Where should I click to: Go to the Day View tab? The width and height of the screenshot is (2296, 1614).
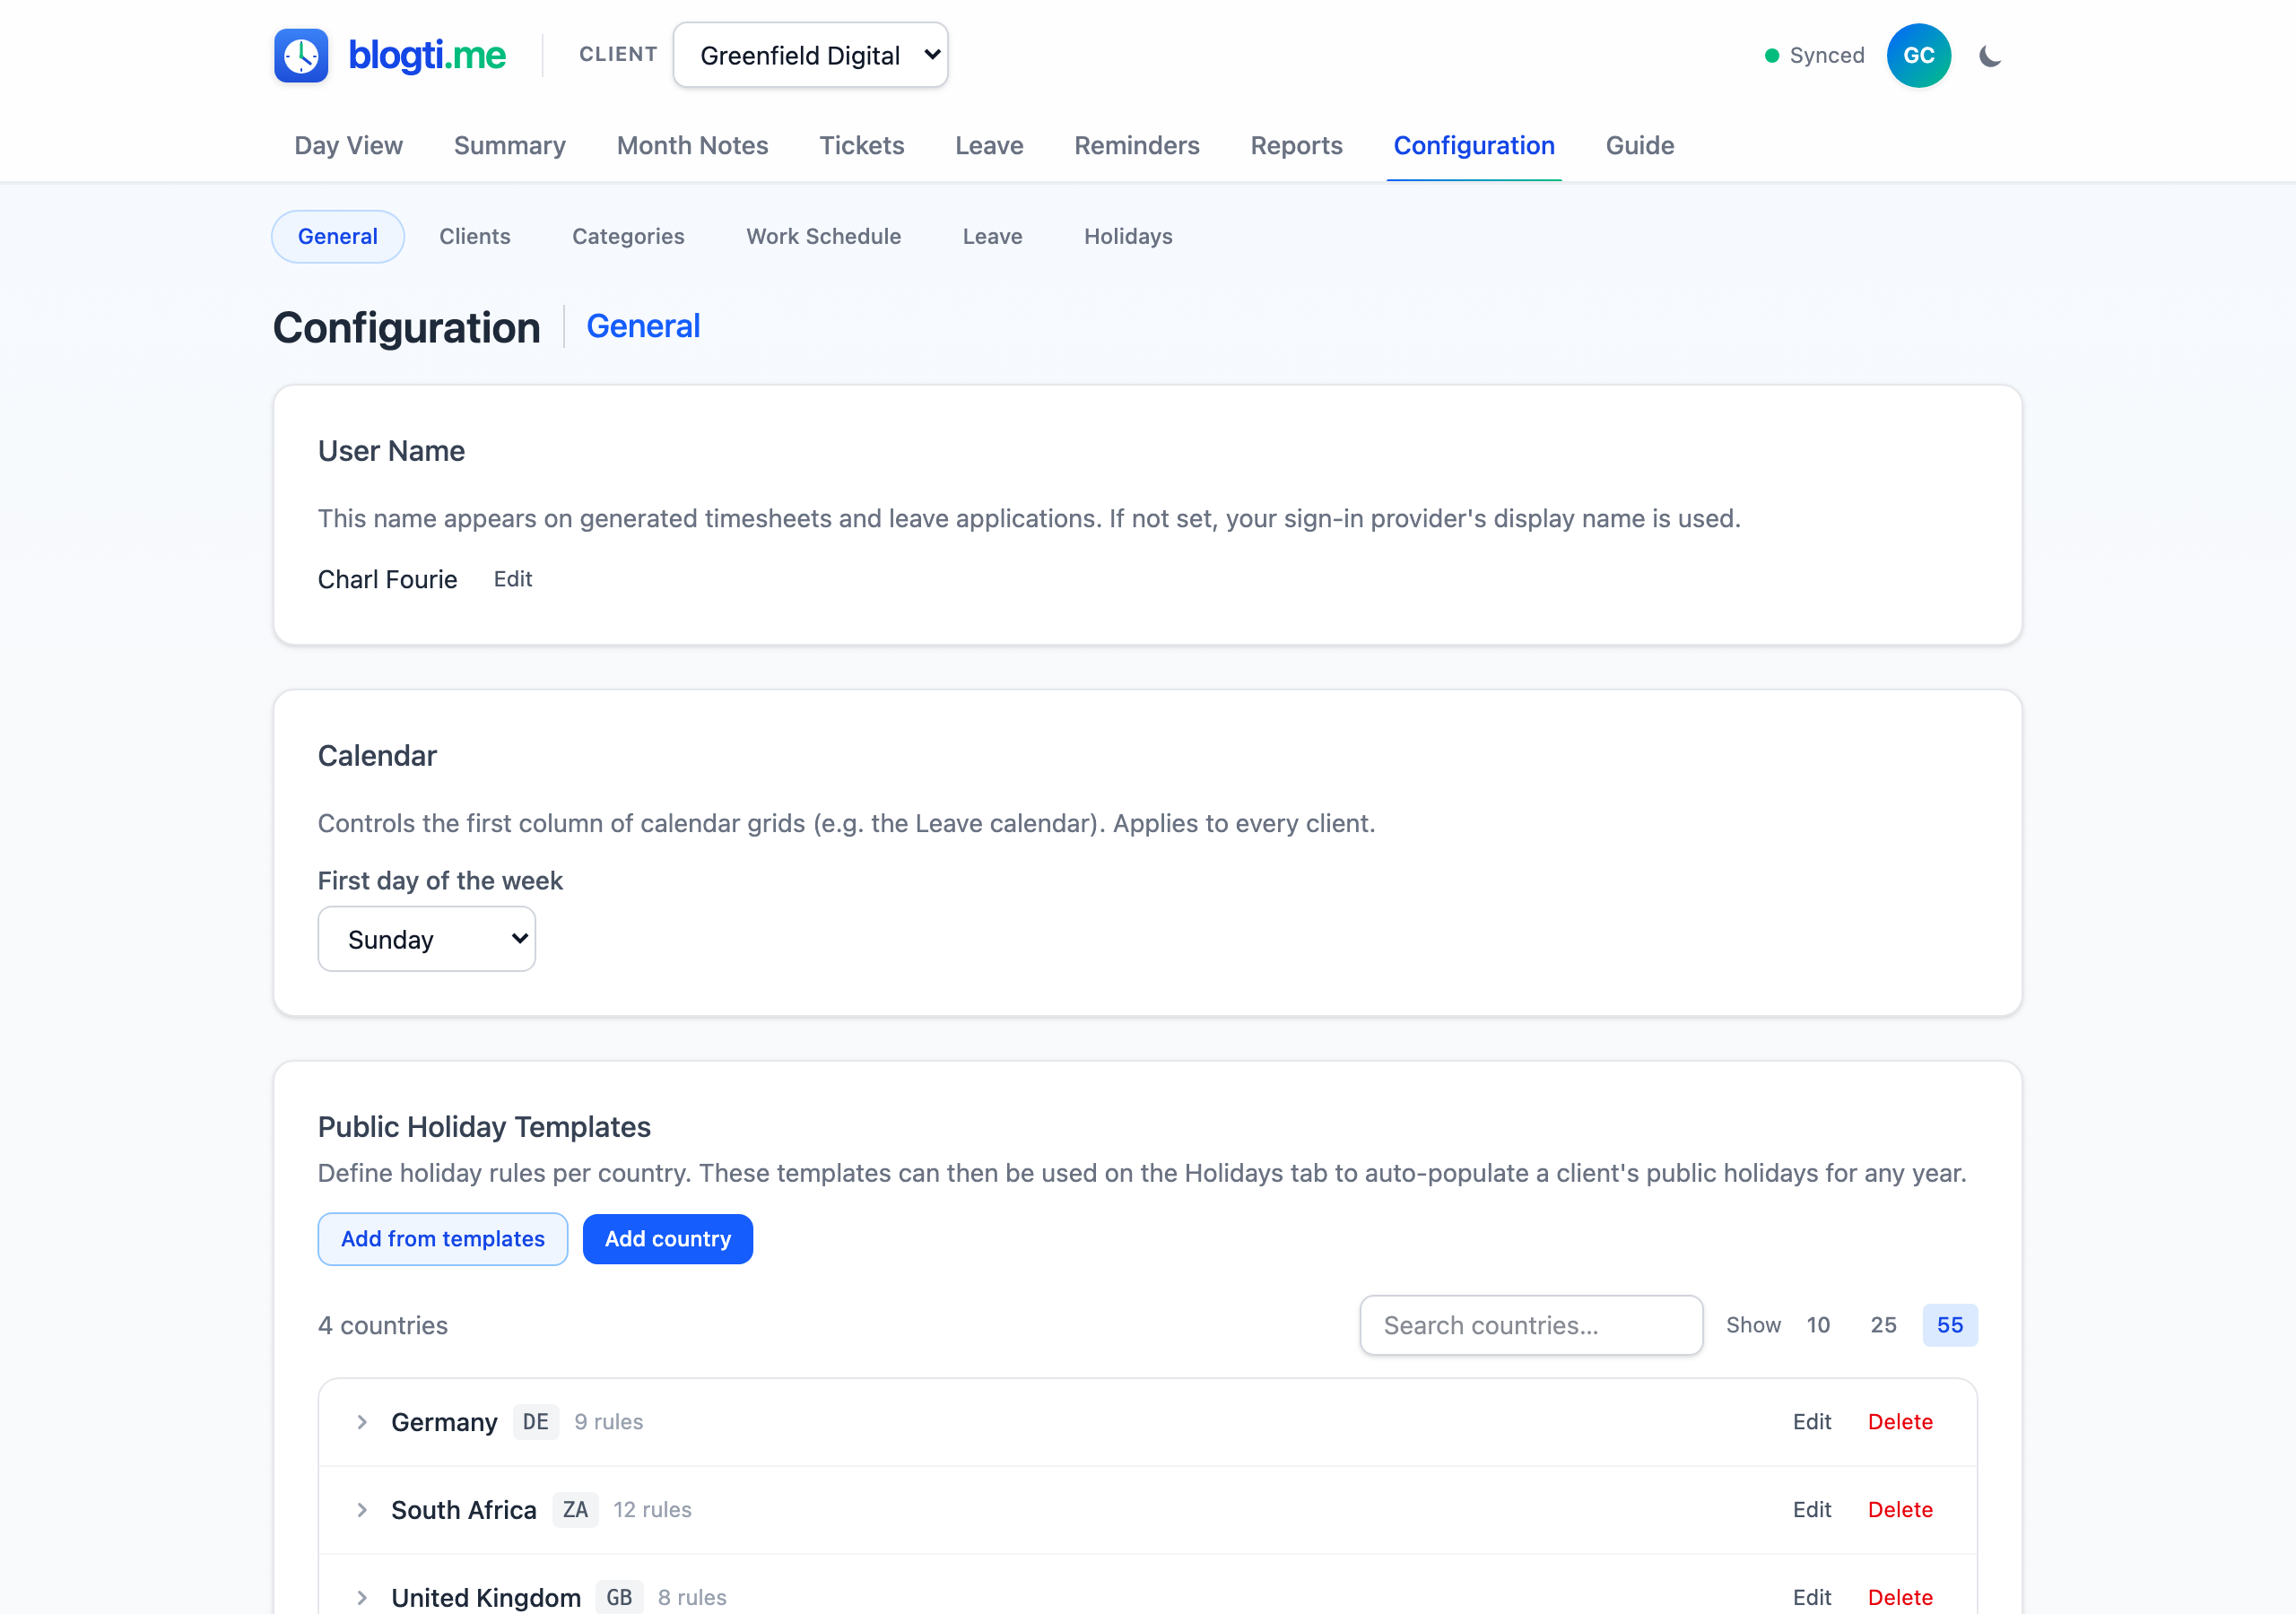(x=348, y=146)
